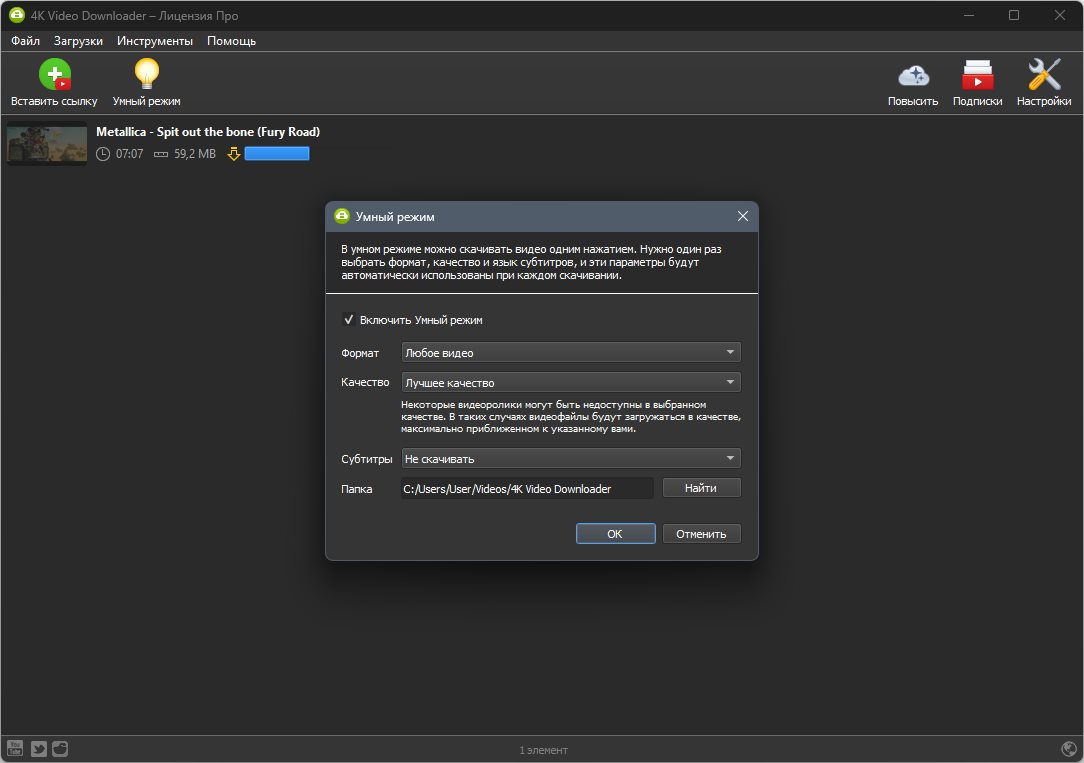Click the Вставить ссылку paste link icon
The height and width of the screenshot is (763, 1084).
55,75
